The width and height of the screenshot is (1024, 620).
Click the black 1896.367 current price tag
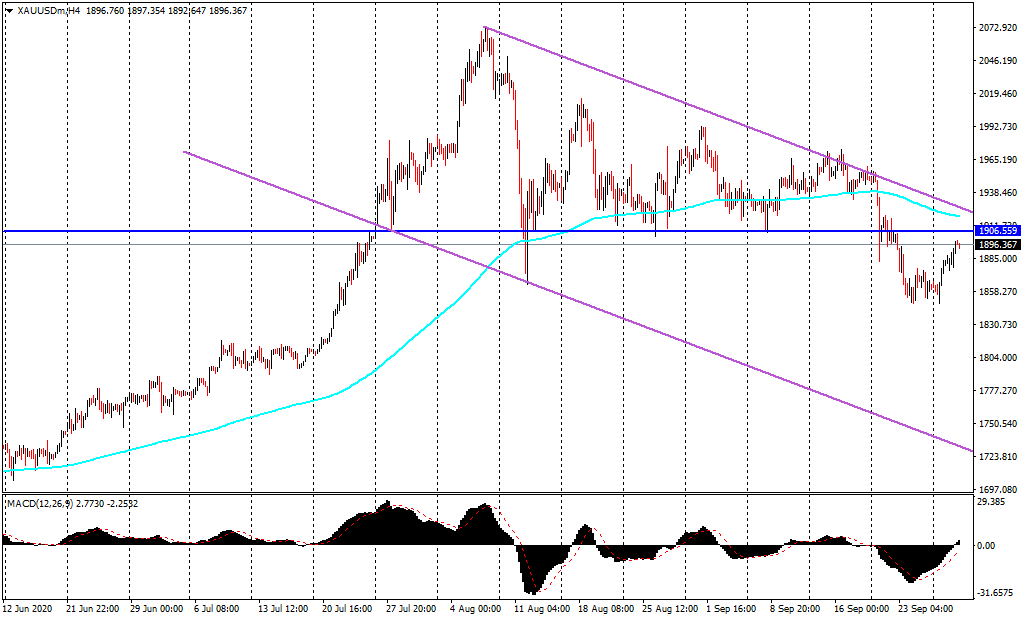point(997,245)
